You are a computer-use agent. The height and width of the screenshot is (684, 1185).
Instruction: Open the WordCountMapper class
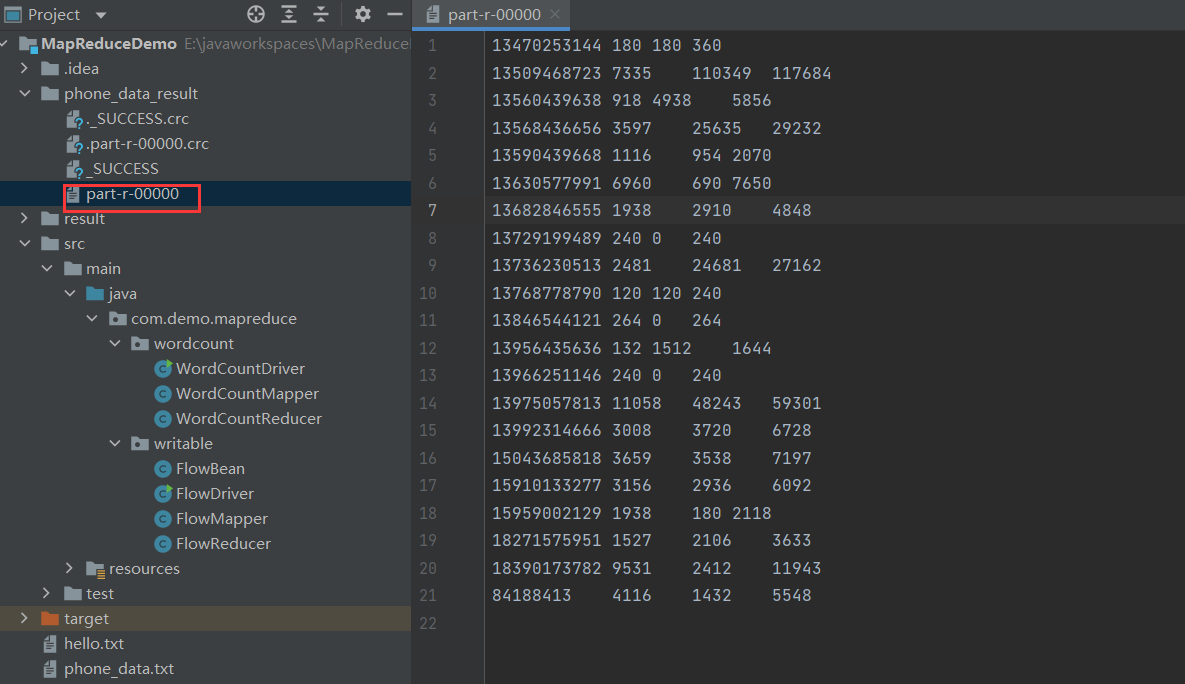tap(247, 394)
